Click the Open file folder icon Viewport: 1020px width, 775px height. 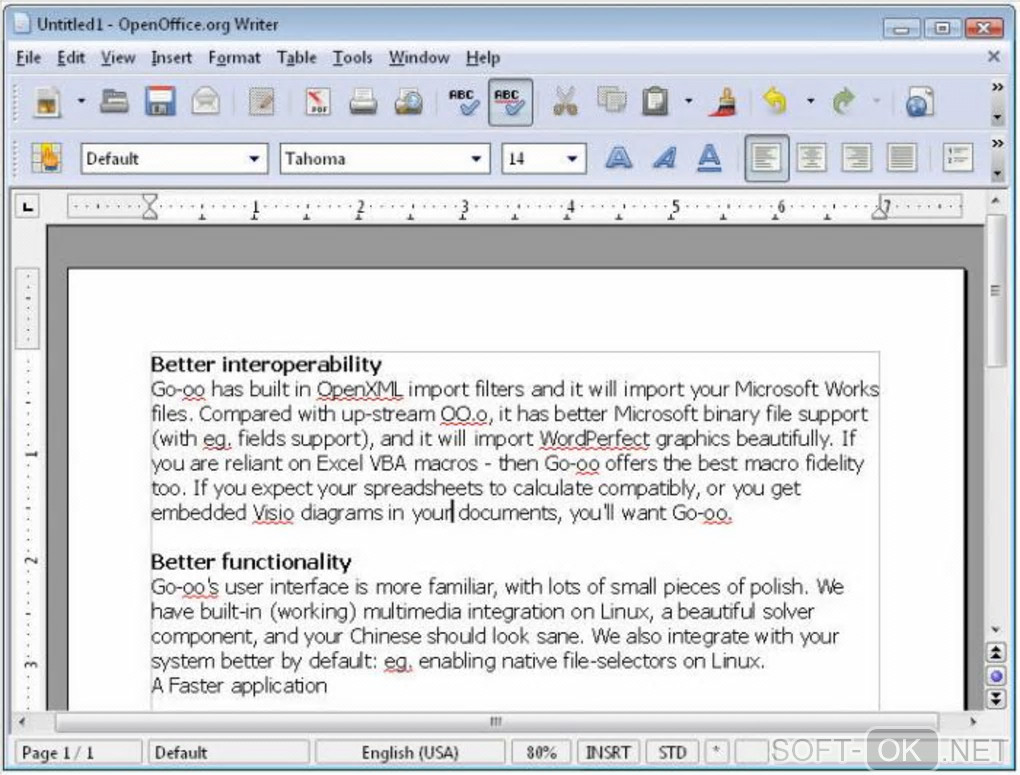tap(114, 102)
